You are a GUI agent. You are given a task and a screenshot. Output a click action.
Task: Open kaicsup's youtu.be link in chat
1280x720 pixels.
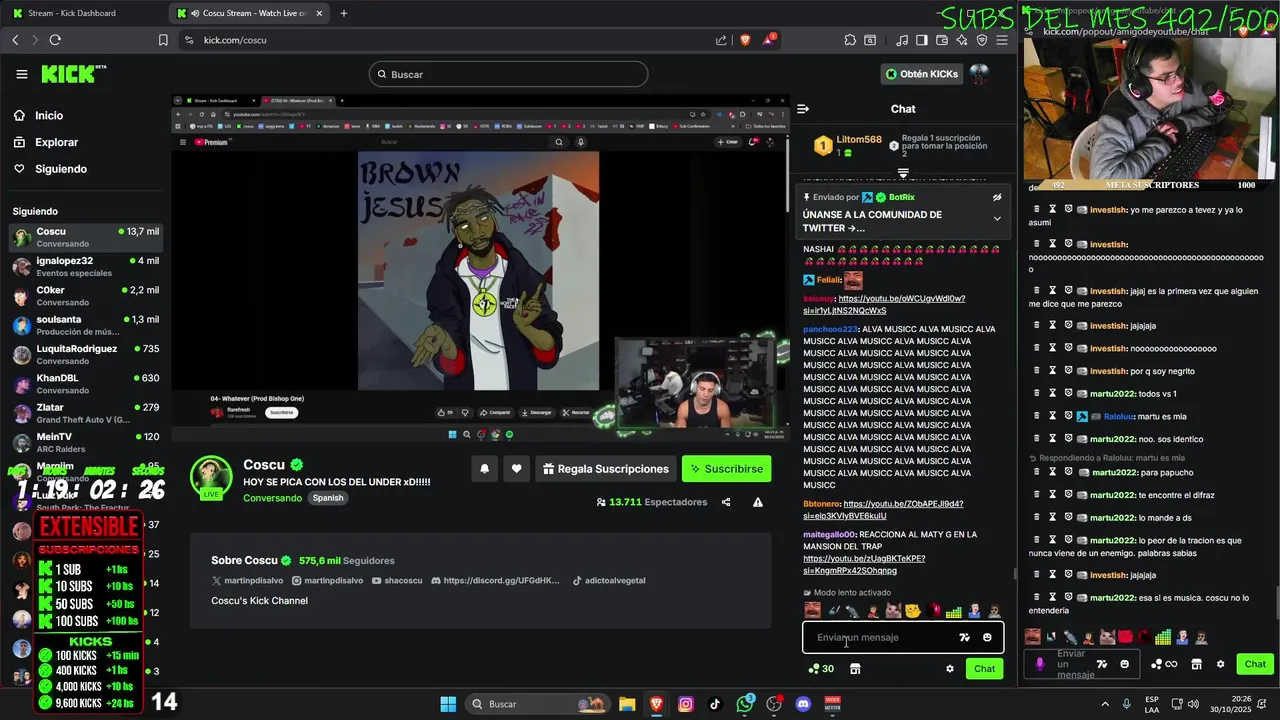[x=884, y=305]
